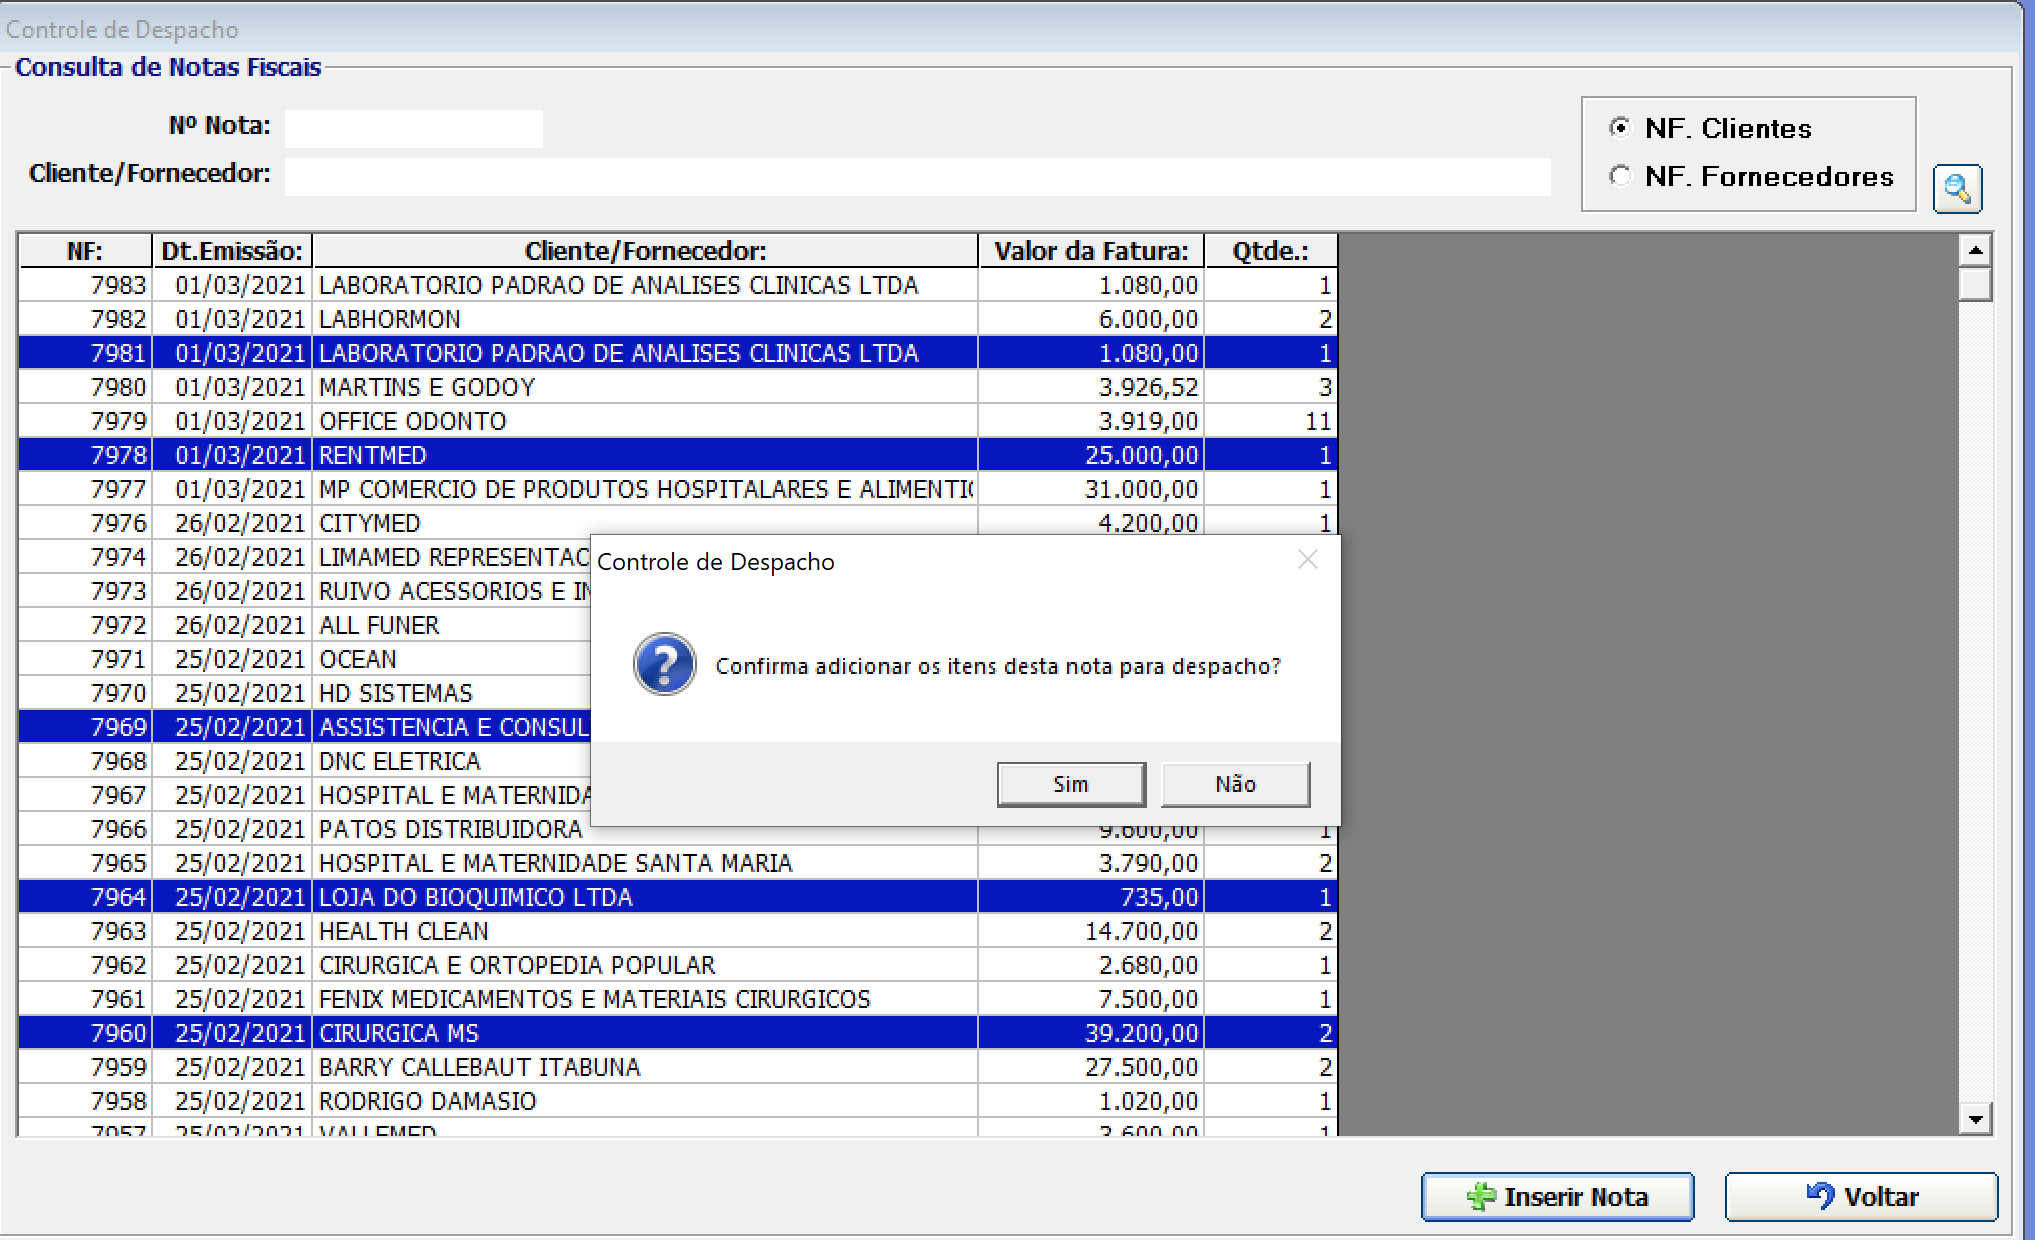Confirm with the Sim button
The height and width of the screenshot is (1240, 2035).
(x=1070, y=784)
